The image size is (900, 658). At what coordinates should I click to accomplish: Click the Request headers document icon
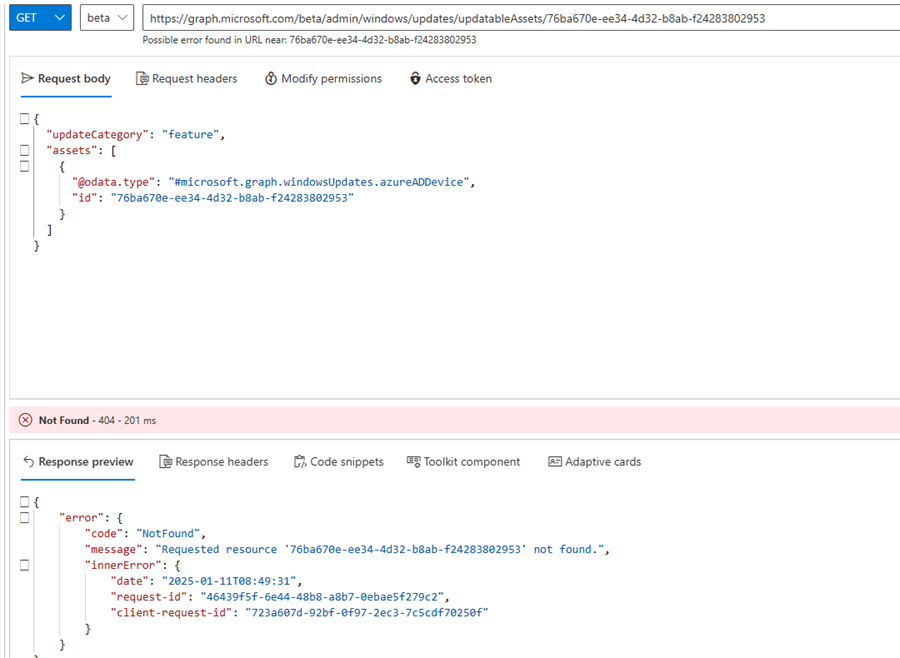click(142, 79)
